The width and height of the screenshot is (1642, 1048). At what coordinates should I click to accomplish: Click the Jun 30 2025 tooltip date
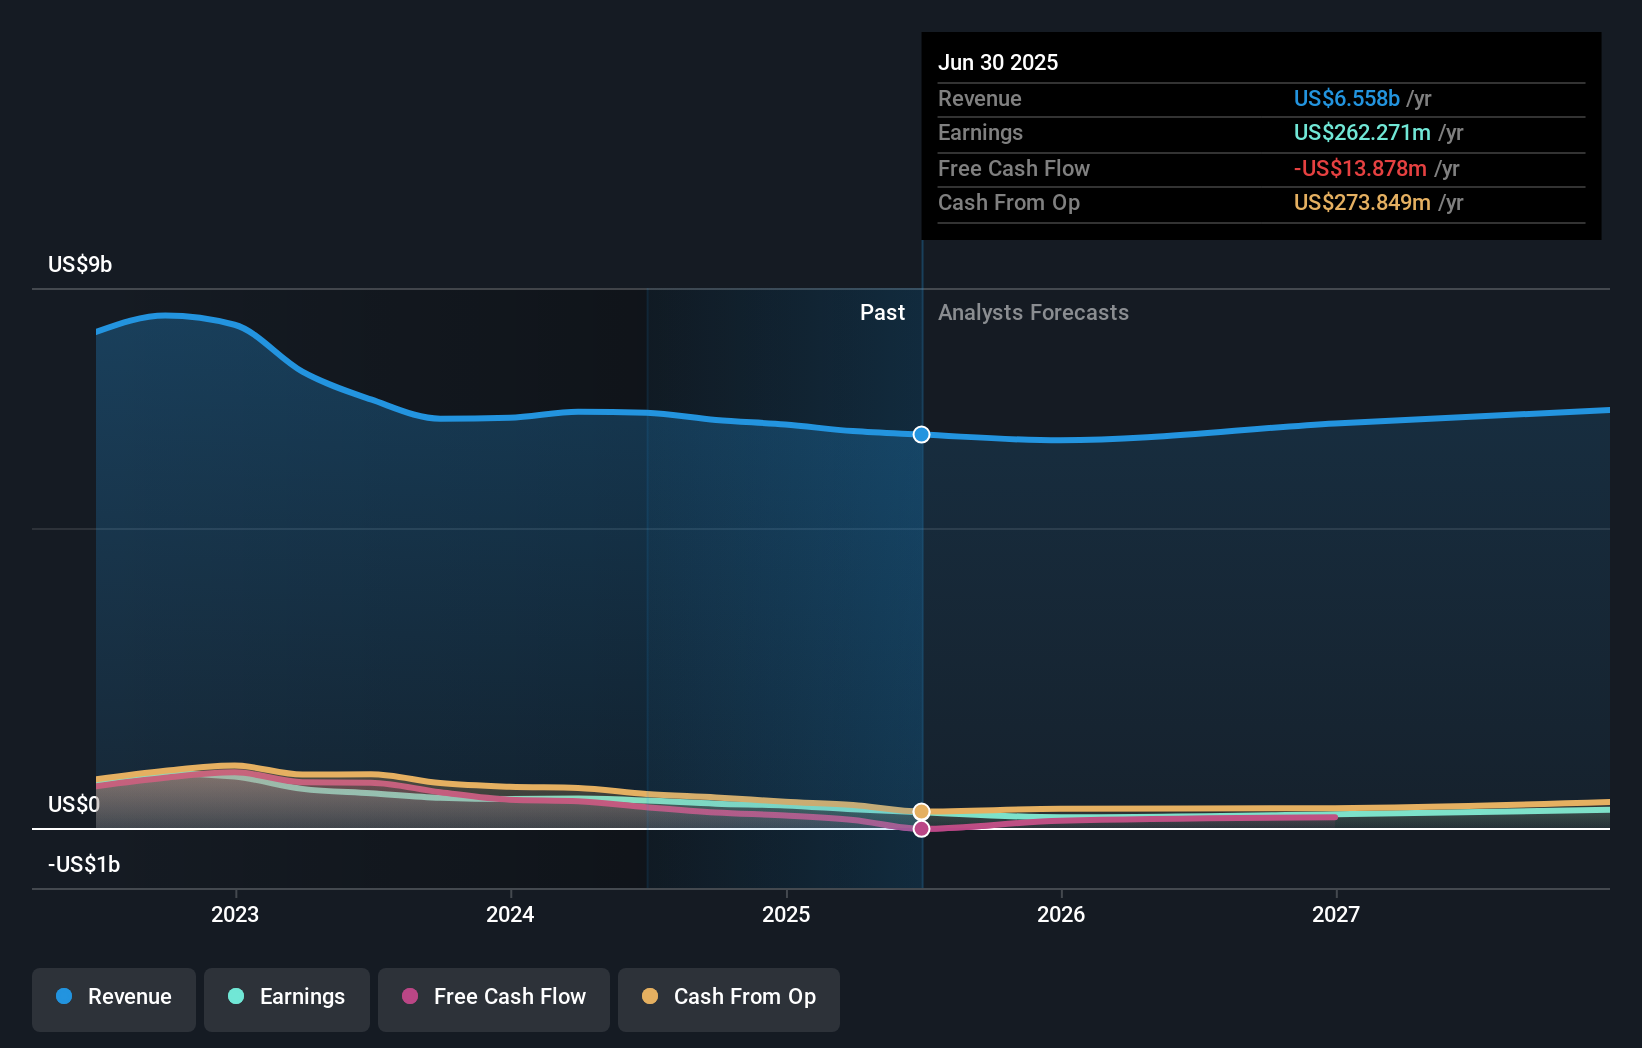pyautogui.click(x=998, y=62)
